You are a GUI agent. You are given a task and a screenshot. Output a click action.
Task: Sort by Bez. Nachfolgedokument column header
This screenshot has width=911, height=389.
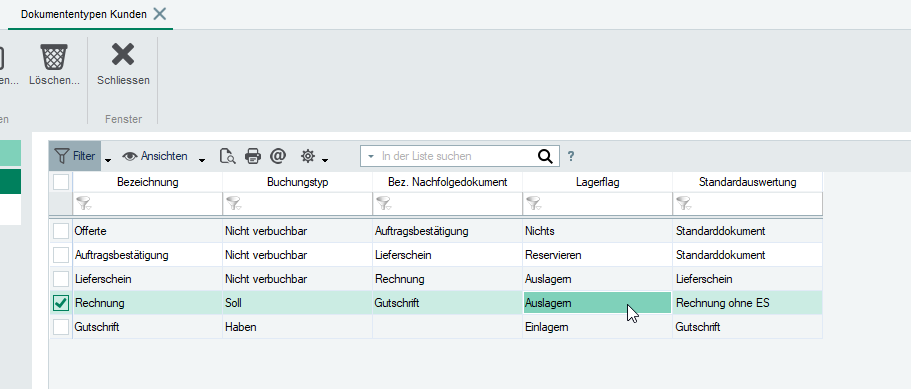447,182
